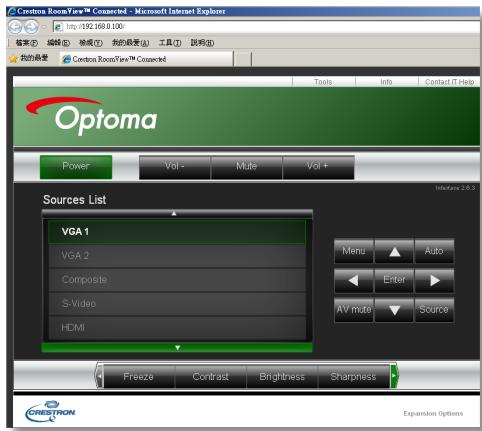482x431 pixels.
Task: Open the projector Menu
Action: 354,251
